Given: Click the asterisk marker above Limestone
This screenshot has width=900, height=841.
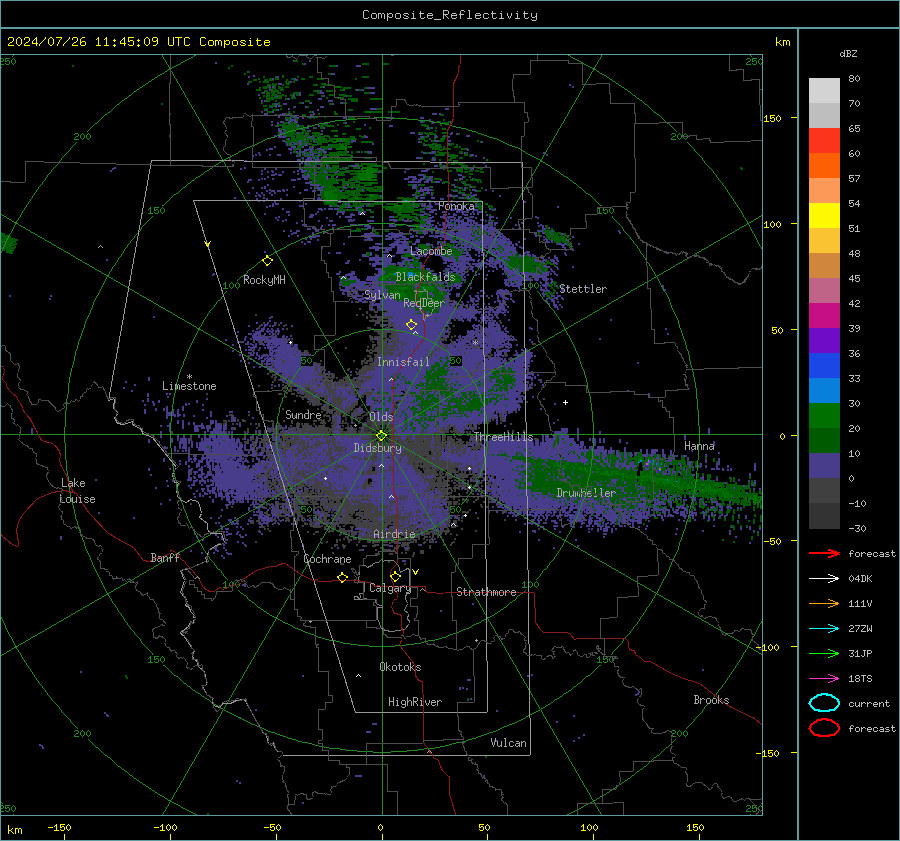Looking at the screenshot, I should pos(189,377).
